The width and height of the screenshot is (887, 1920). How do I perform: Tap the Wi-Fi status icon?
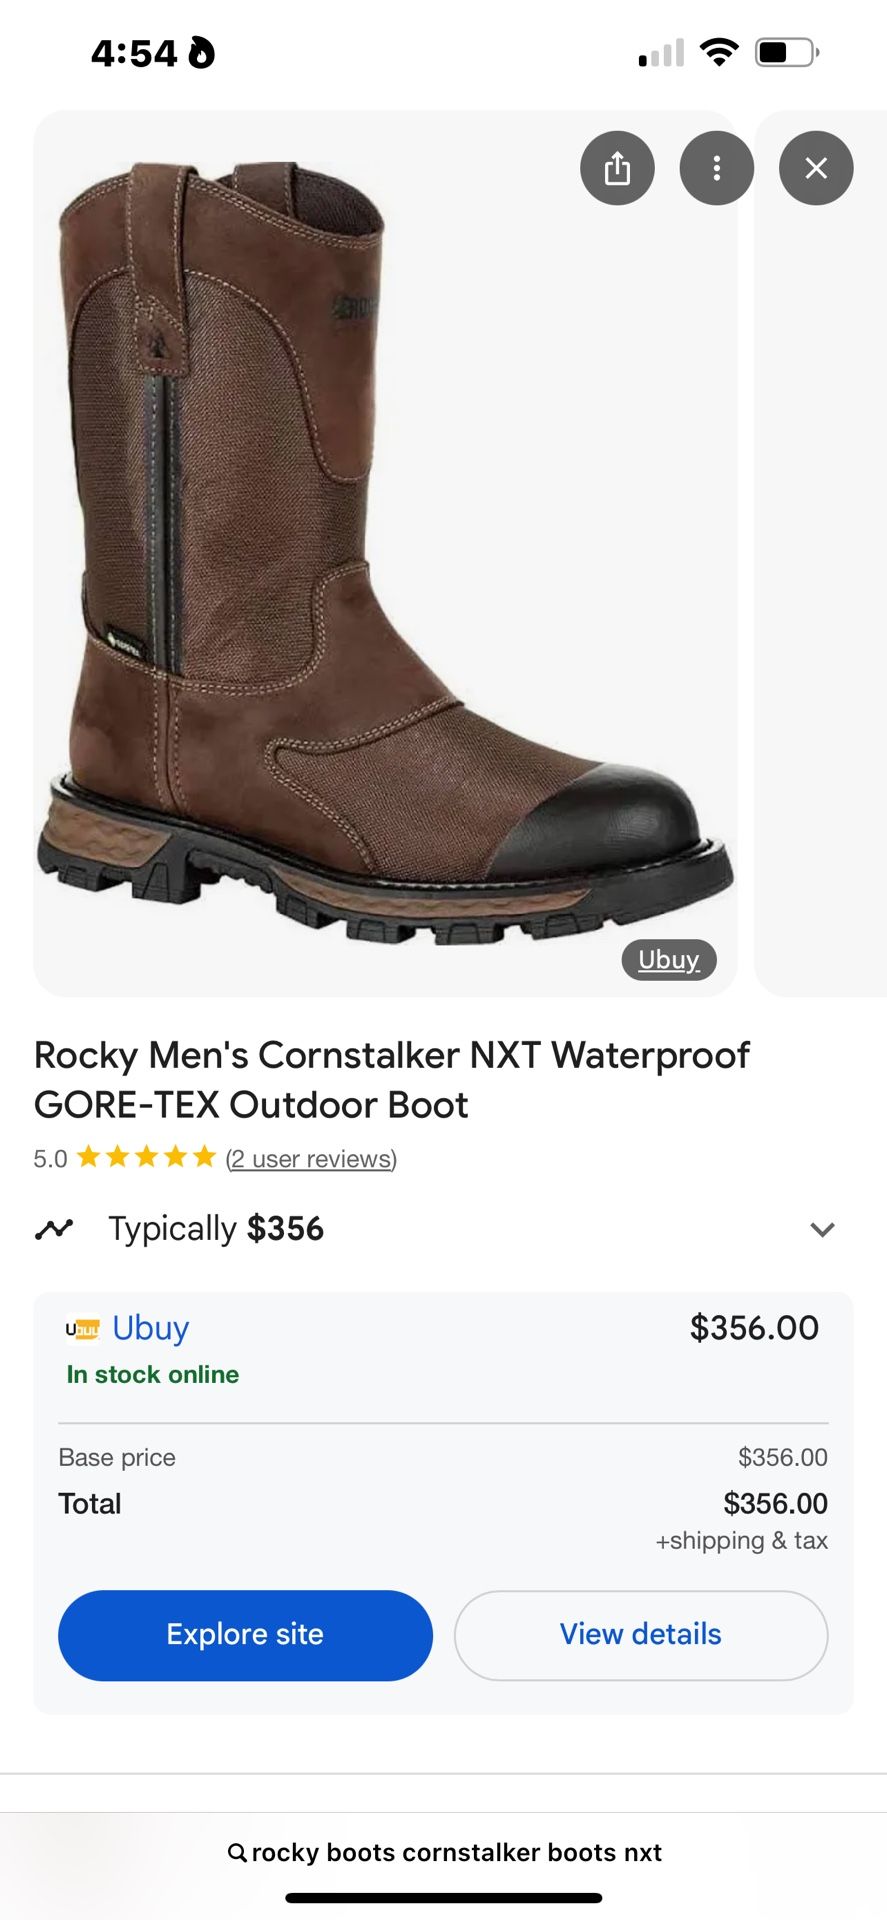[718, 52]
